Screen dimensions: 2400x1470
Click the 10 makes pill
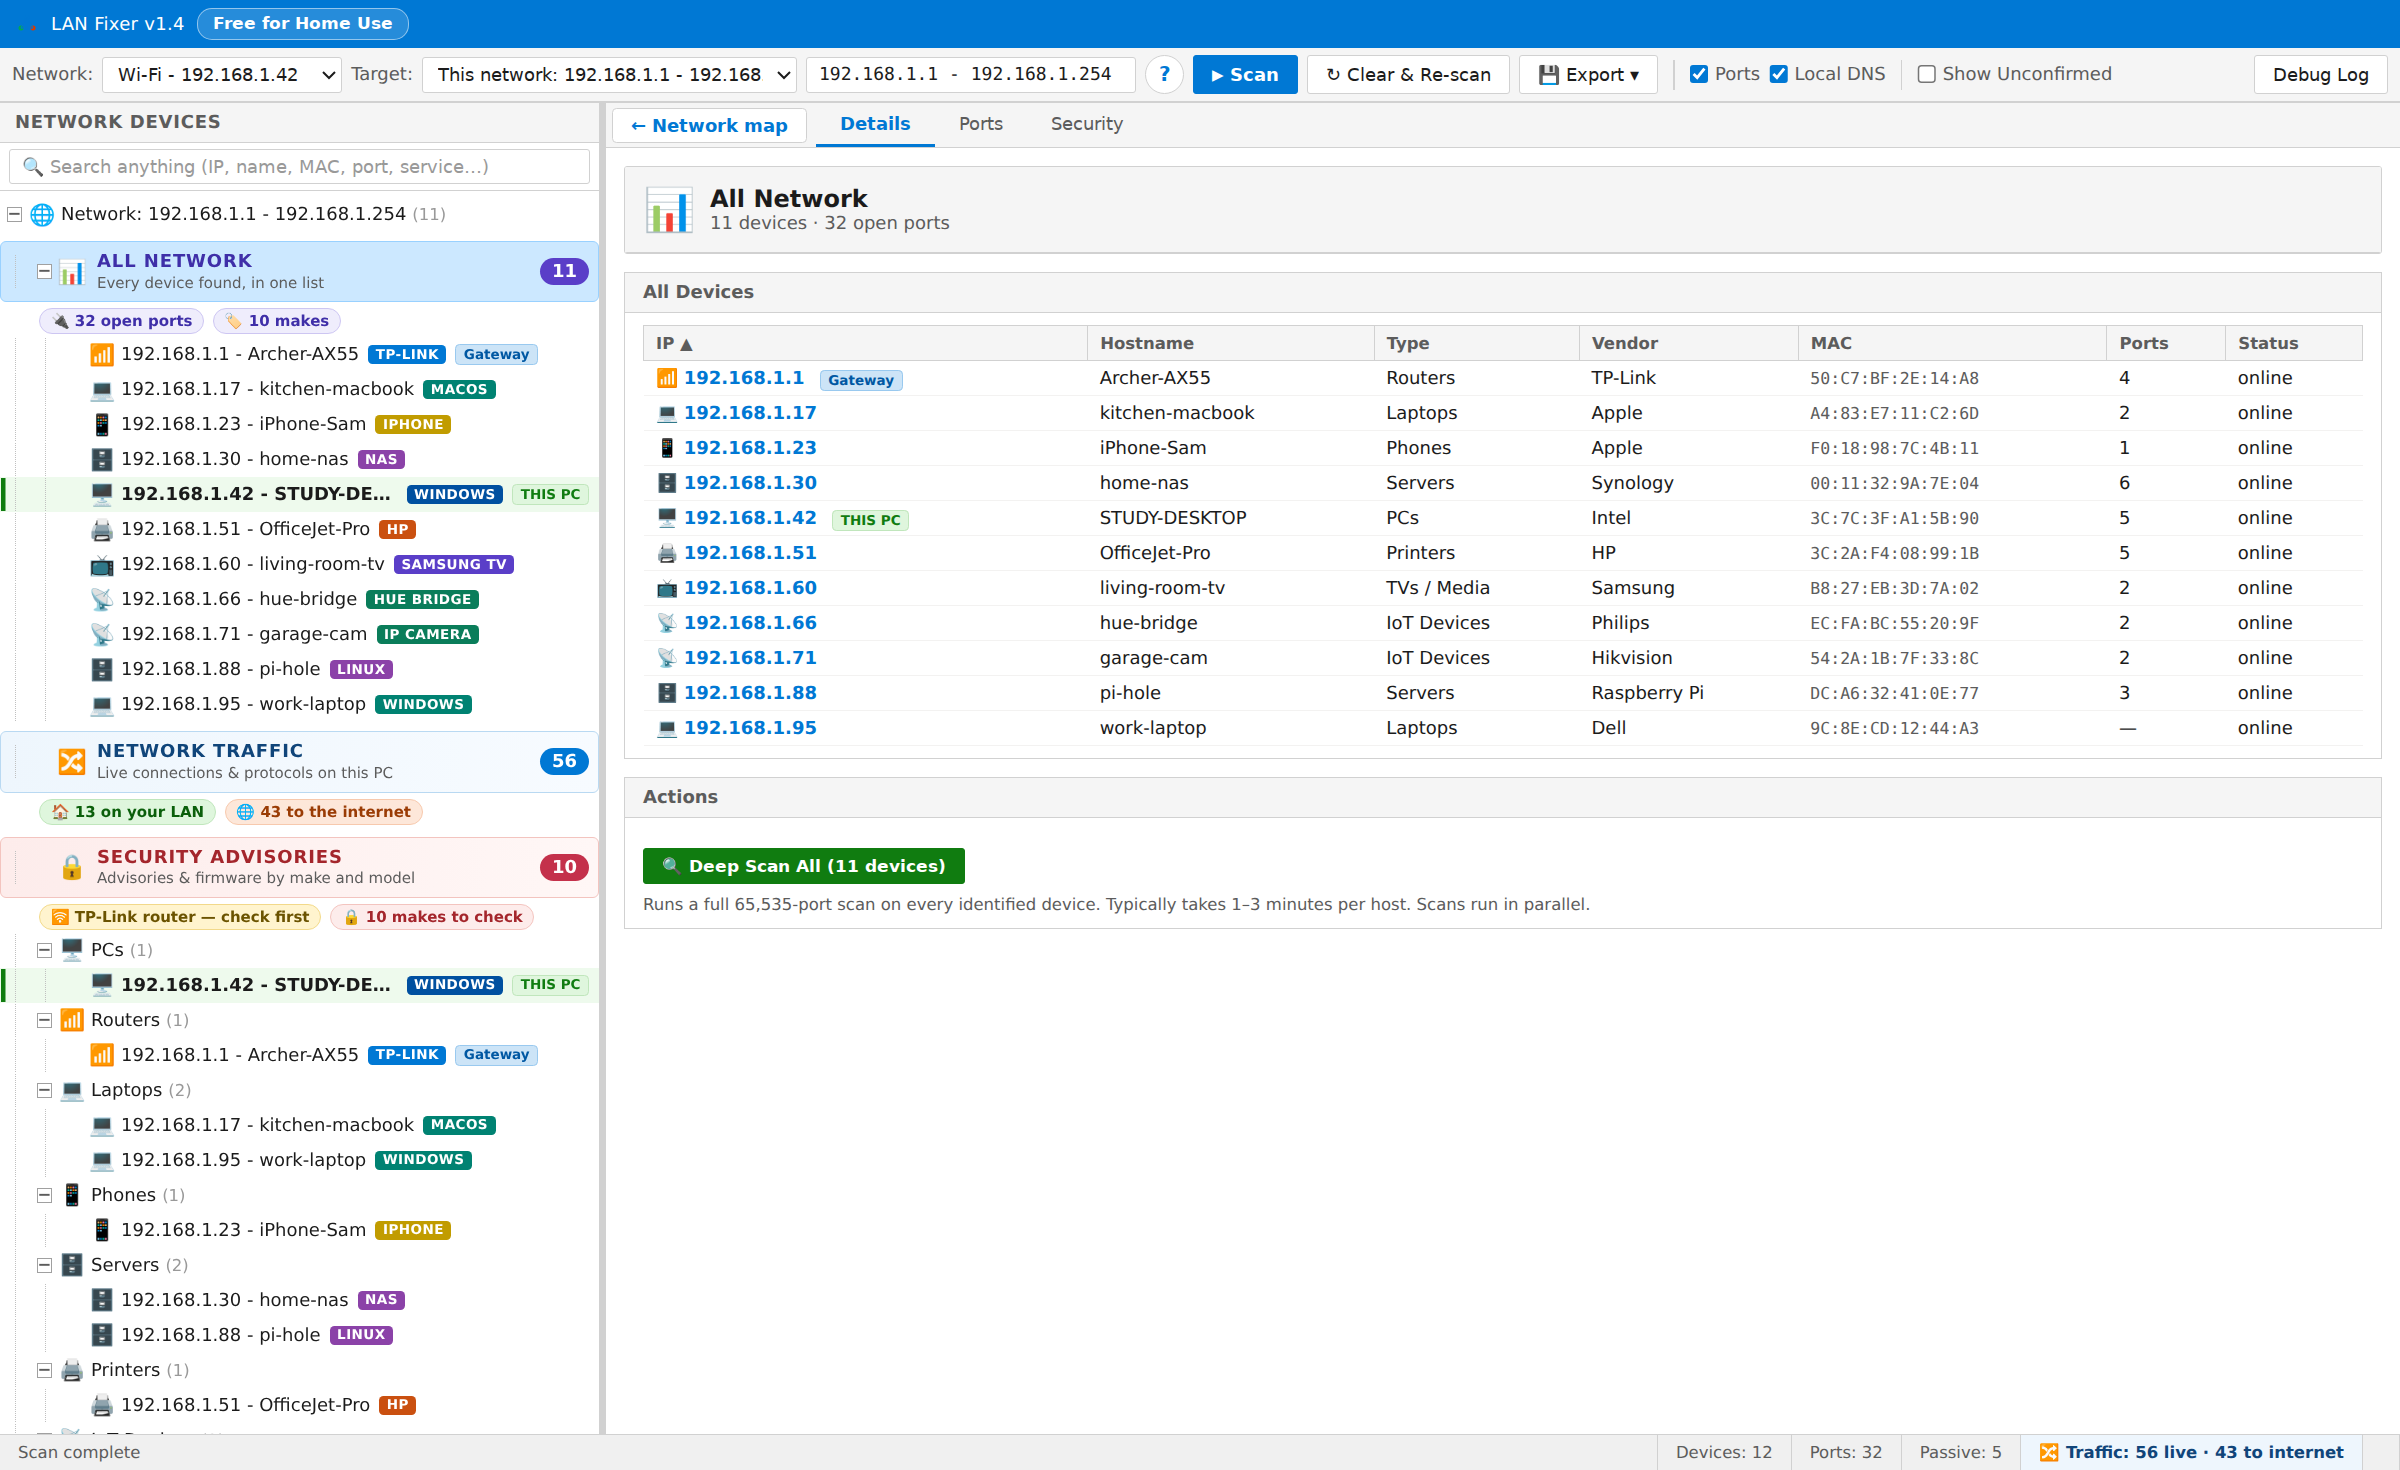277,321
